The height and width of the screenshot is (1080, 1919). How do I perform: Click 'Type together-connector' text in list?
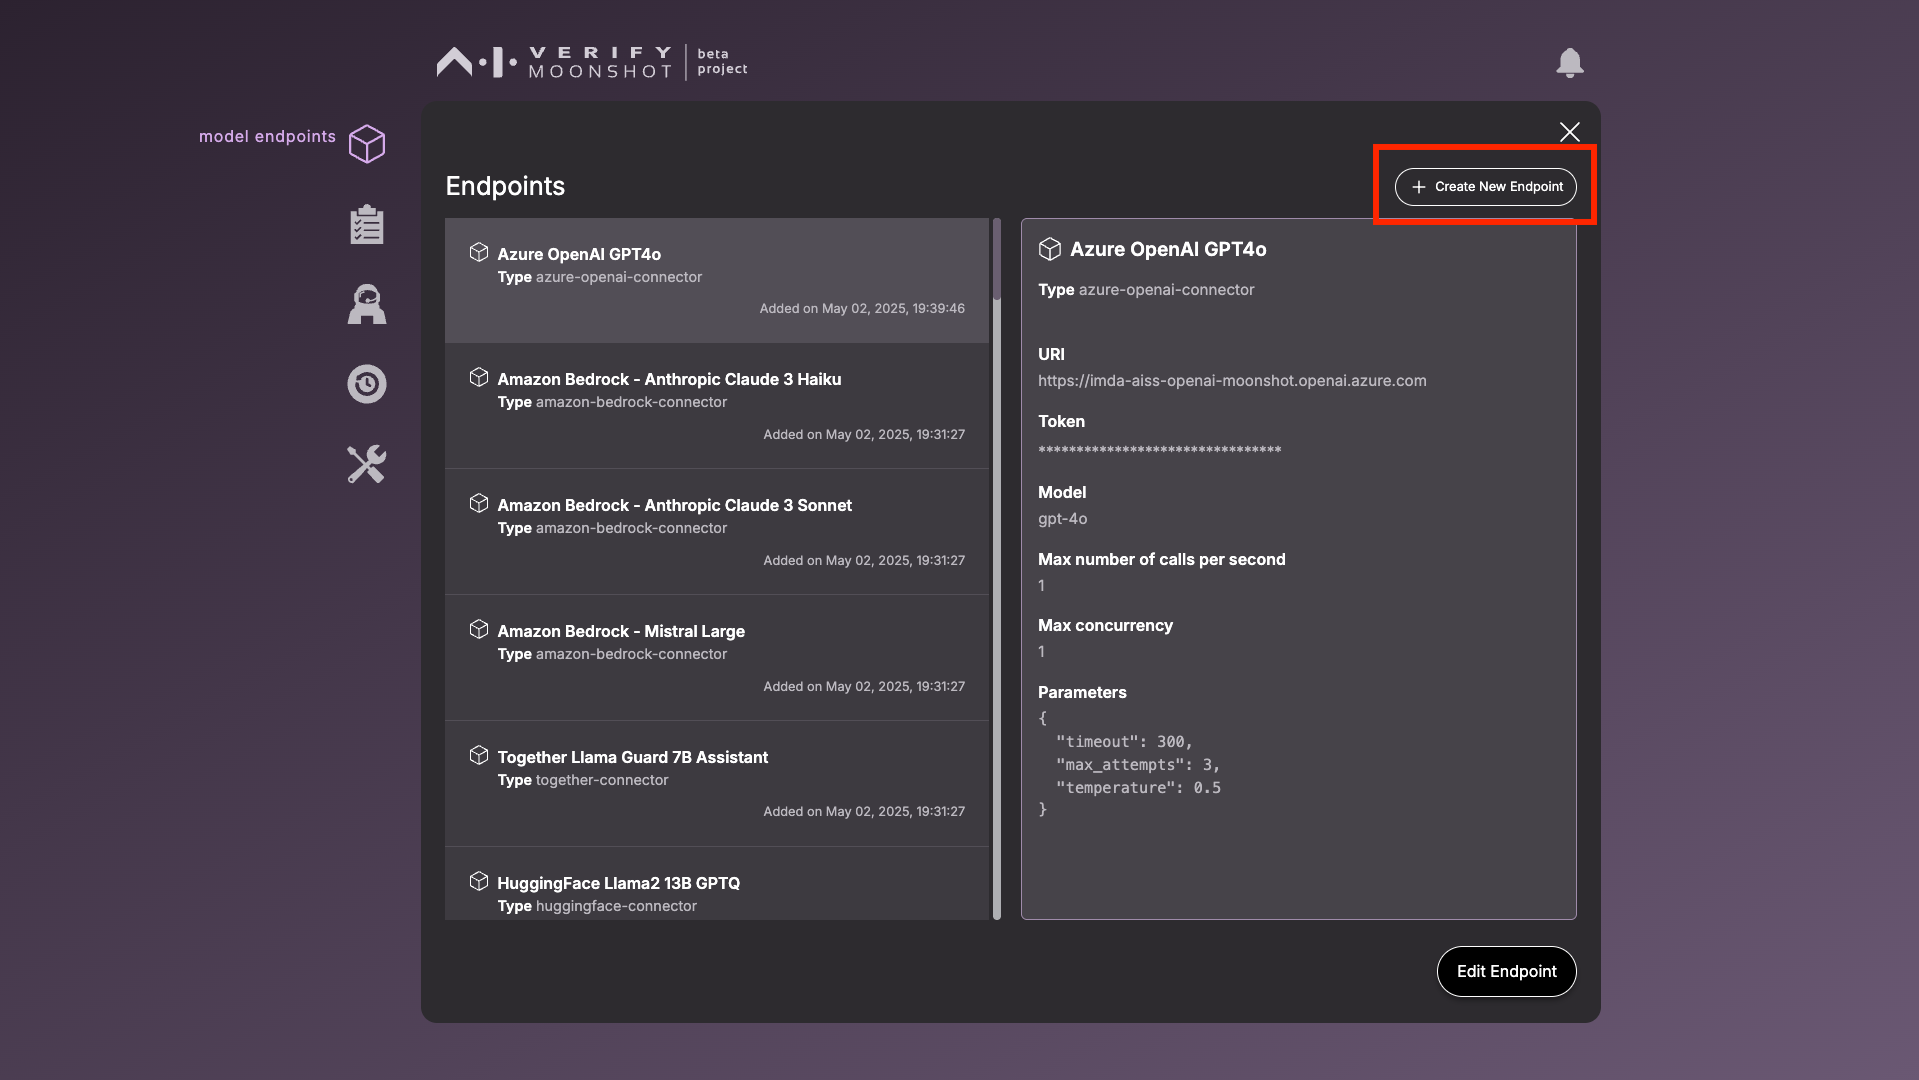583,780
